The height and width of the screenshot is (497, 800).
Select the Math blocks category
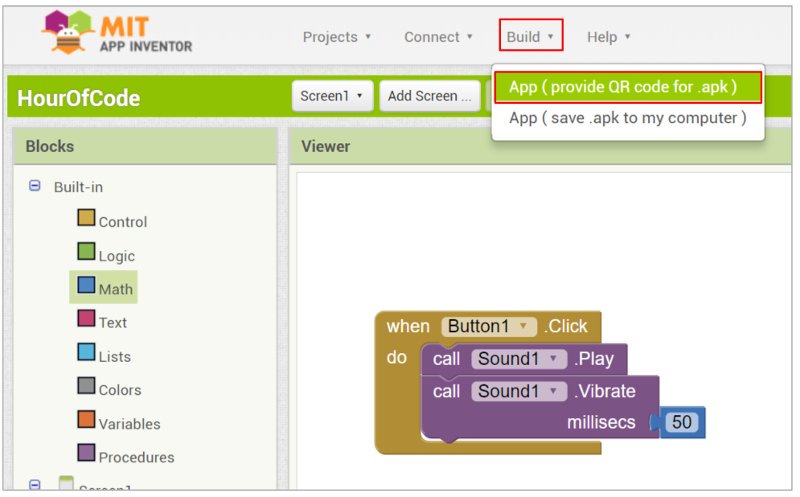(104, 287)
